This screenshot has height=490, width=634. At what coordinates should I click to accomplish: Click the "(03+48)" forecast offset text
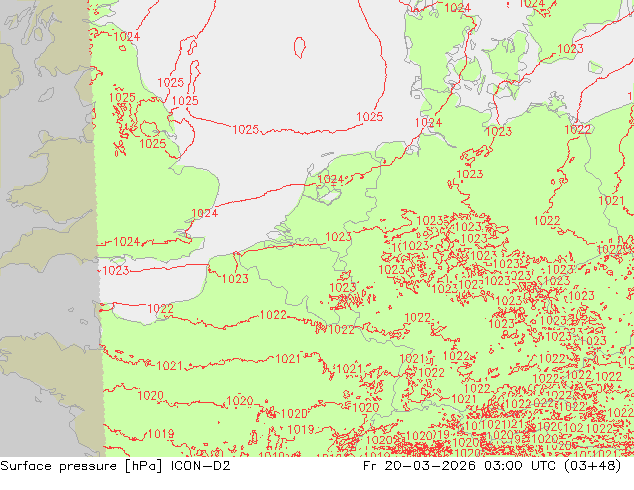point(593,466)
